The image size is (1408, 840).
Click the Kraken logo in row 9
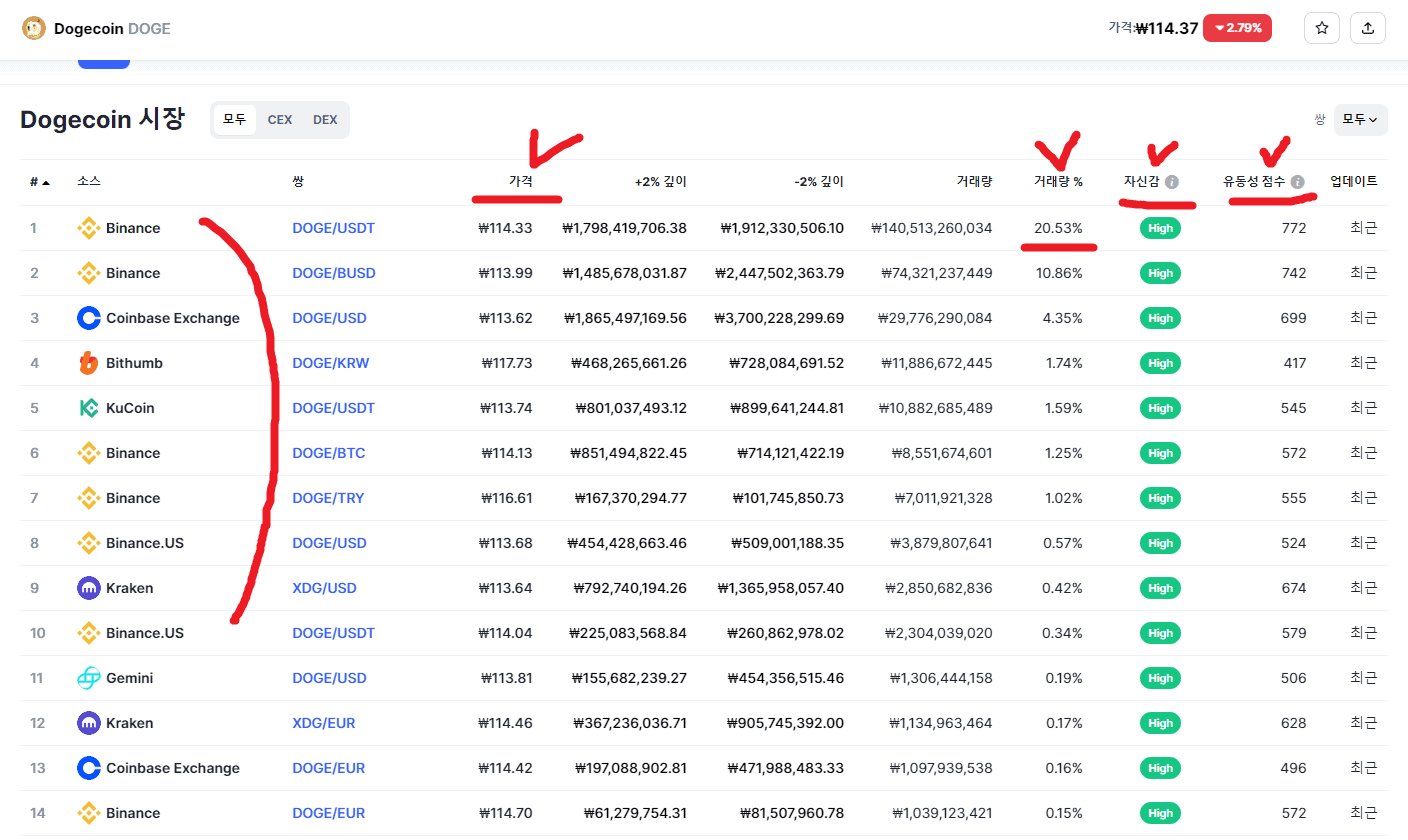click(x=89, y=588)
